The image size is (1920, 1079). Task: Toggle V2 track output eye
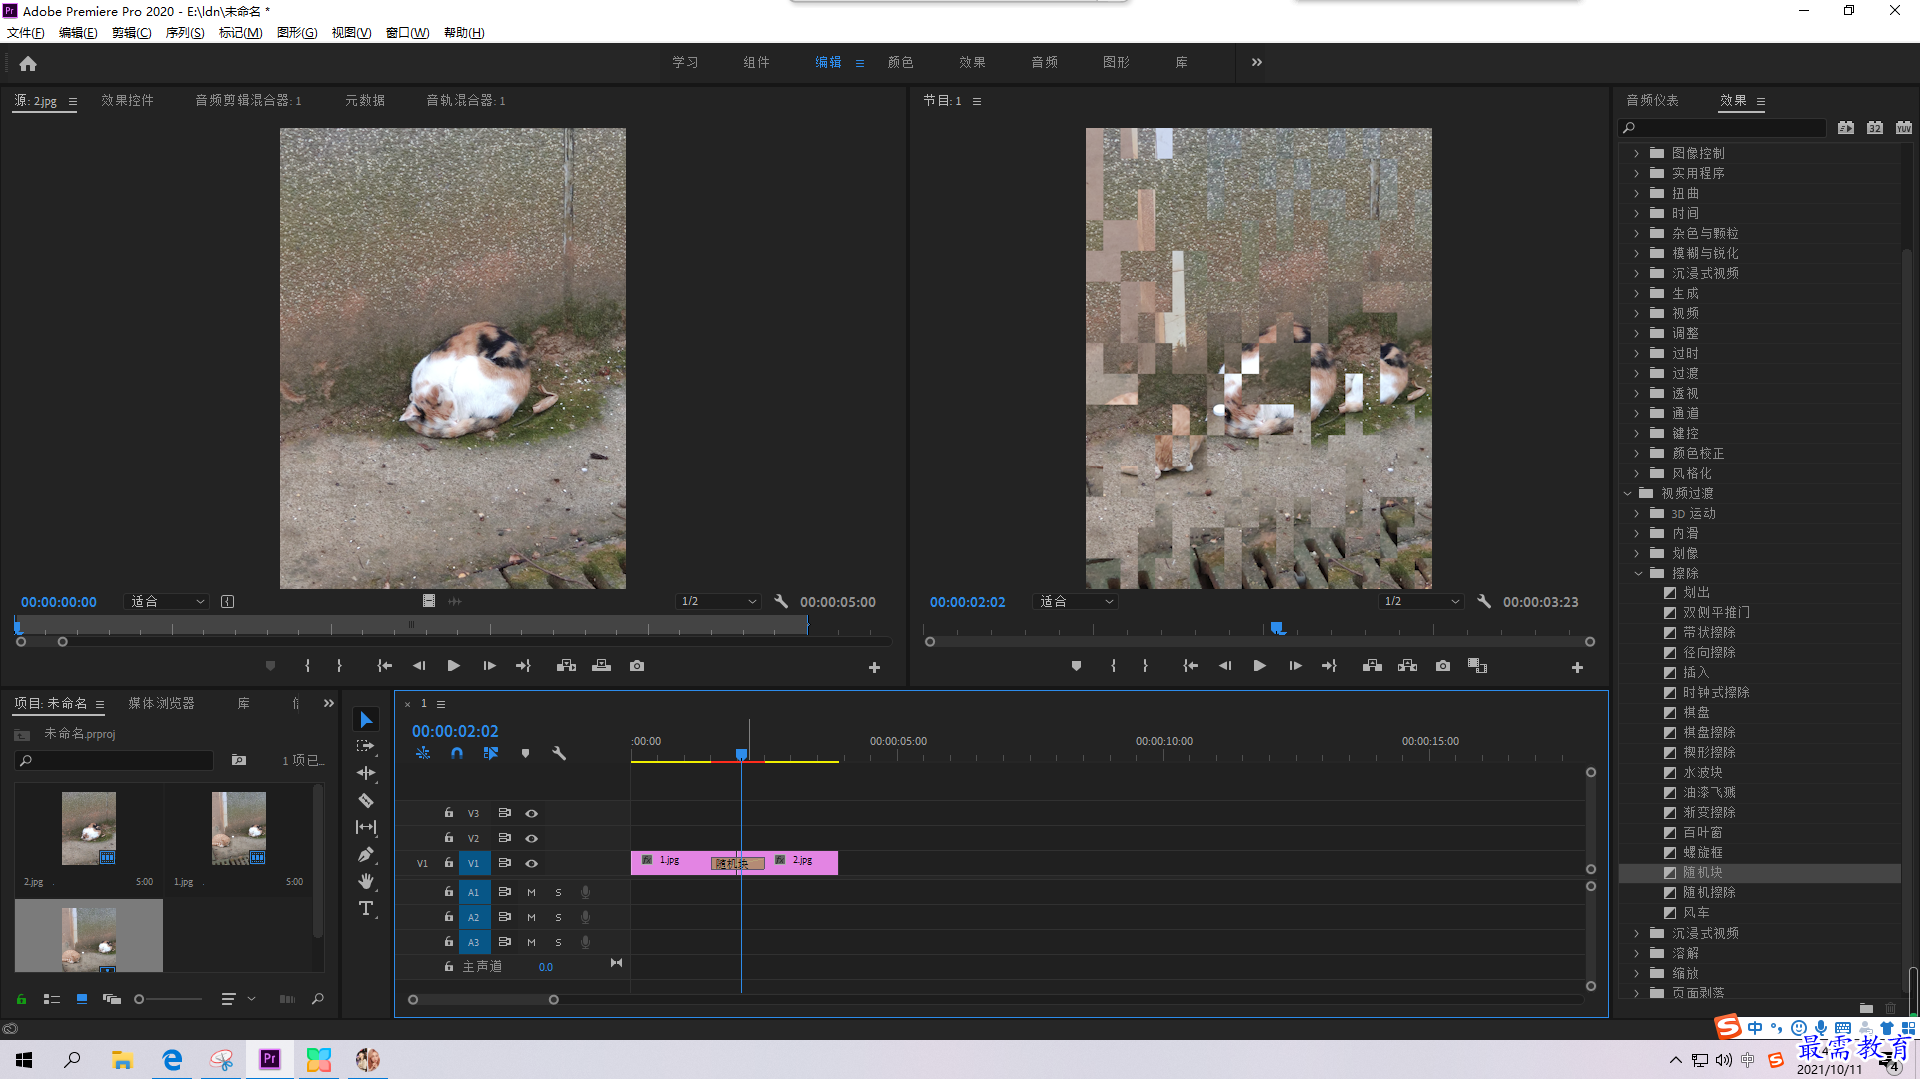tap(532, 838)
